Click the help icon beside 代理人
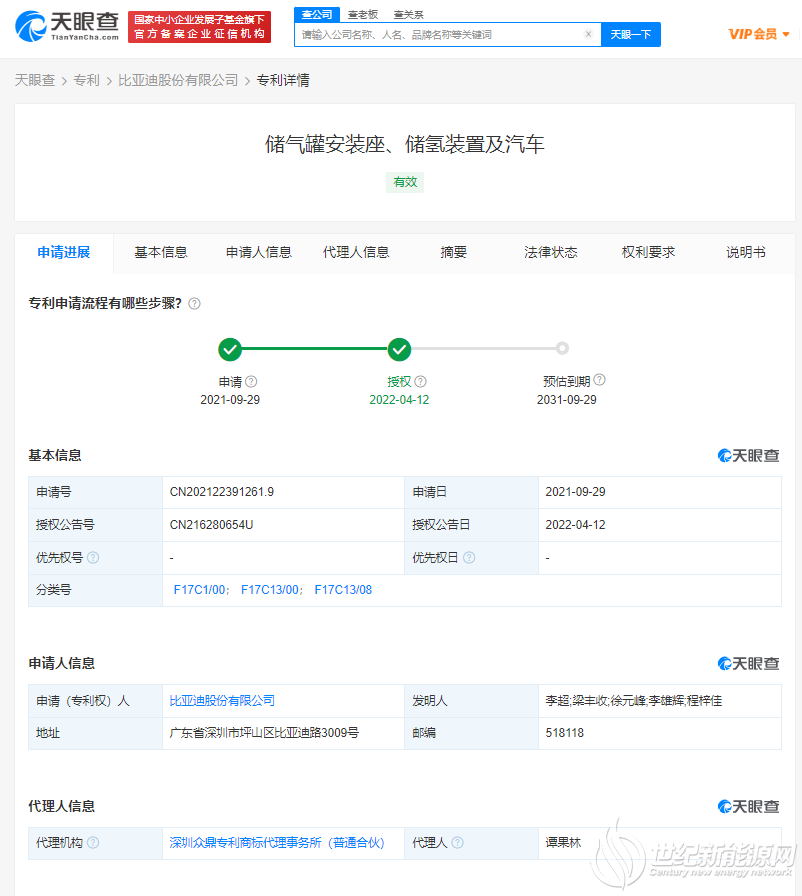 point(456,843)
